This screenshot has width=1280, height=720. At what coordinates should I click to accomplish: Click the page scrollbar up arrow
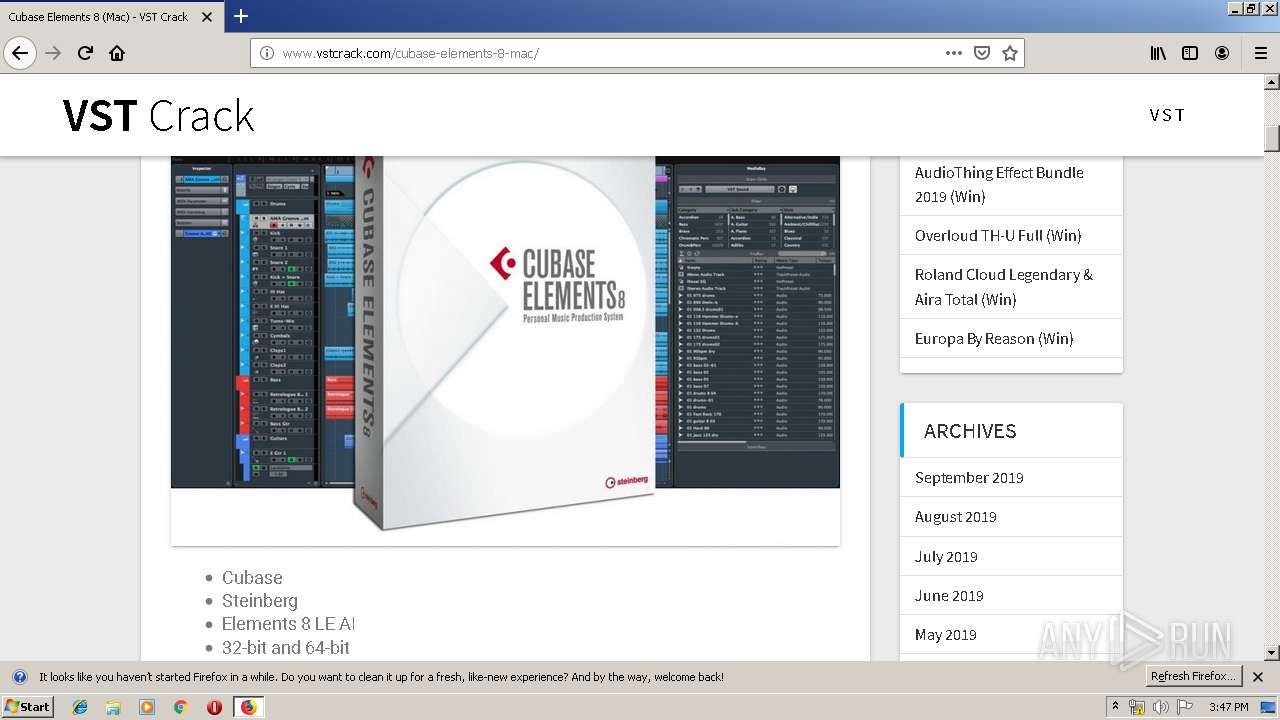(x=1272, y=82)
